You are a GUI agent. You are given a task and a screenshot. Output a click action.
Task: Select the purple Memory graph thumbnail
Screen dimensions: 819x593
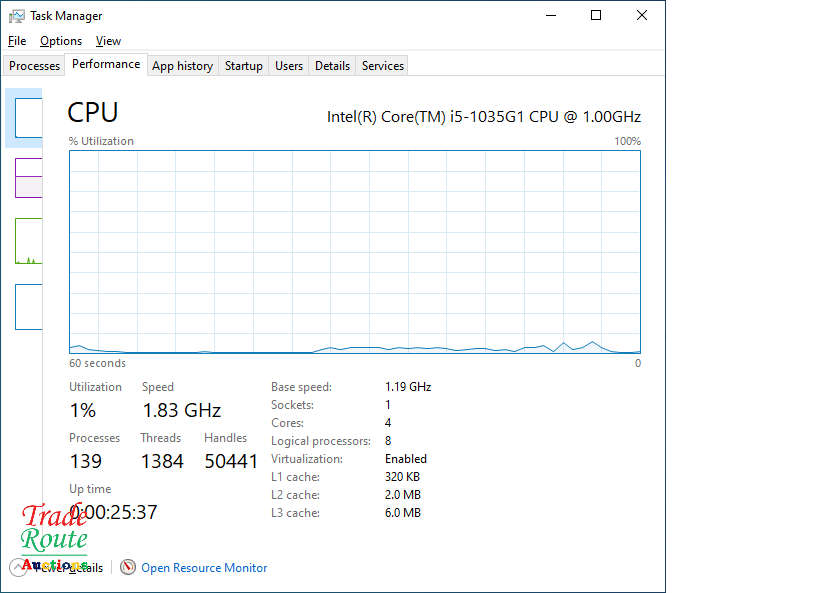[x=28, y=177]
